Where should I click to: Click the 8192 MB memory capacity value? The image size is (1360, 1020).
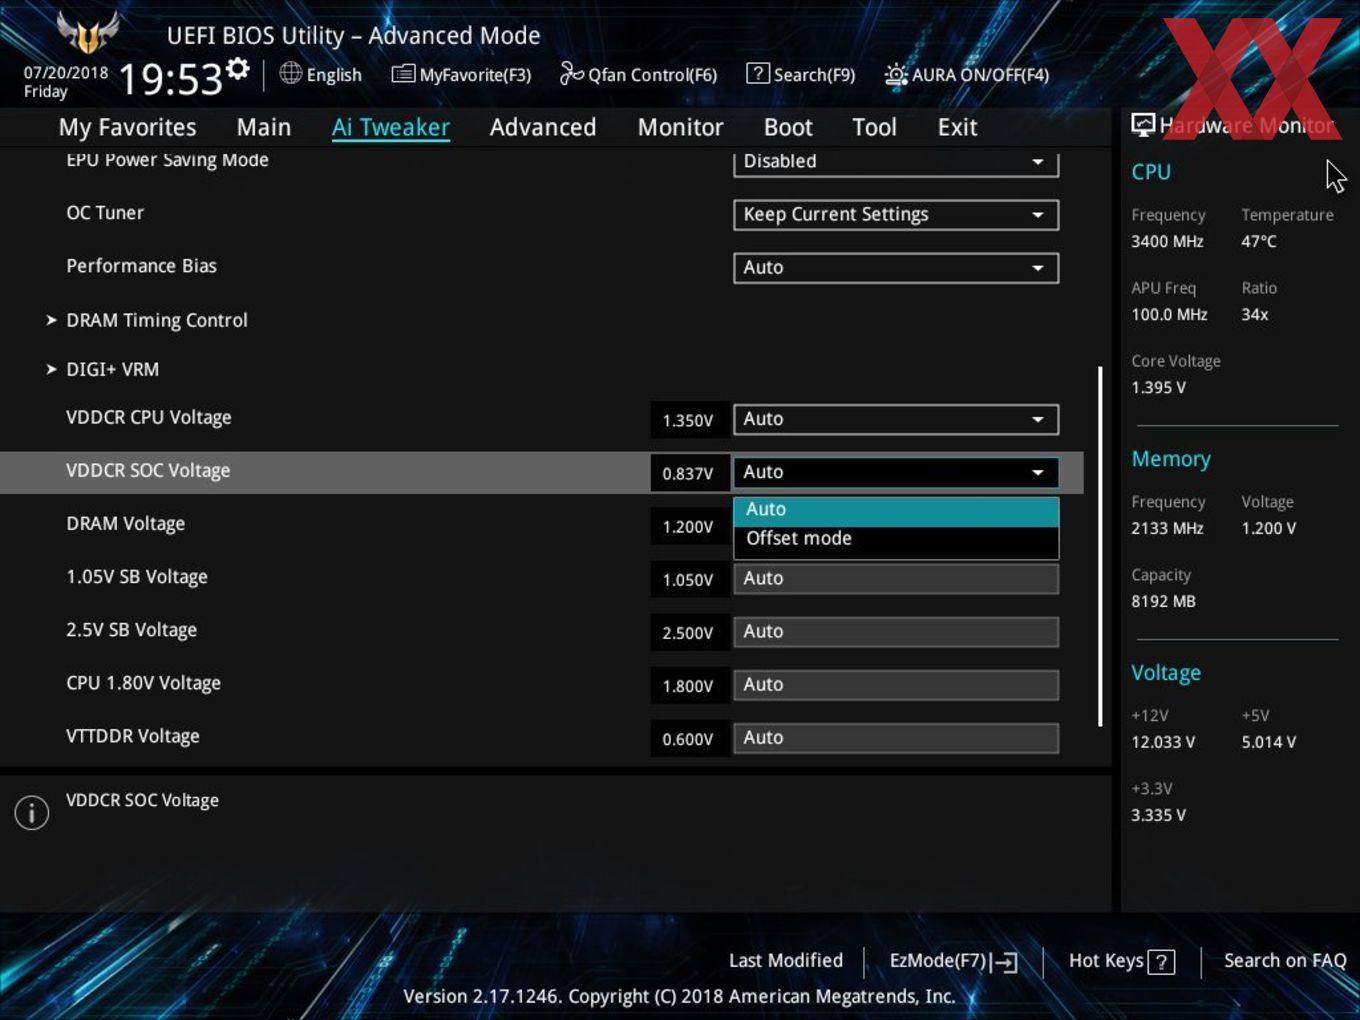[x=1163, y=601]
